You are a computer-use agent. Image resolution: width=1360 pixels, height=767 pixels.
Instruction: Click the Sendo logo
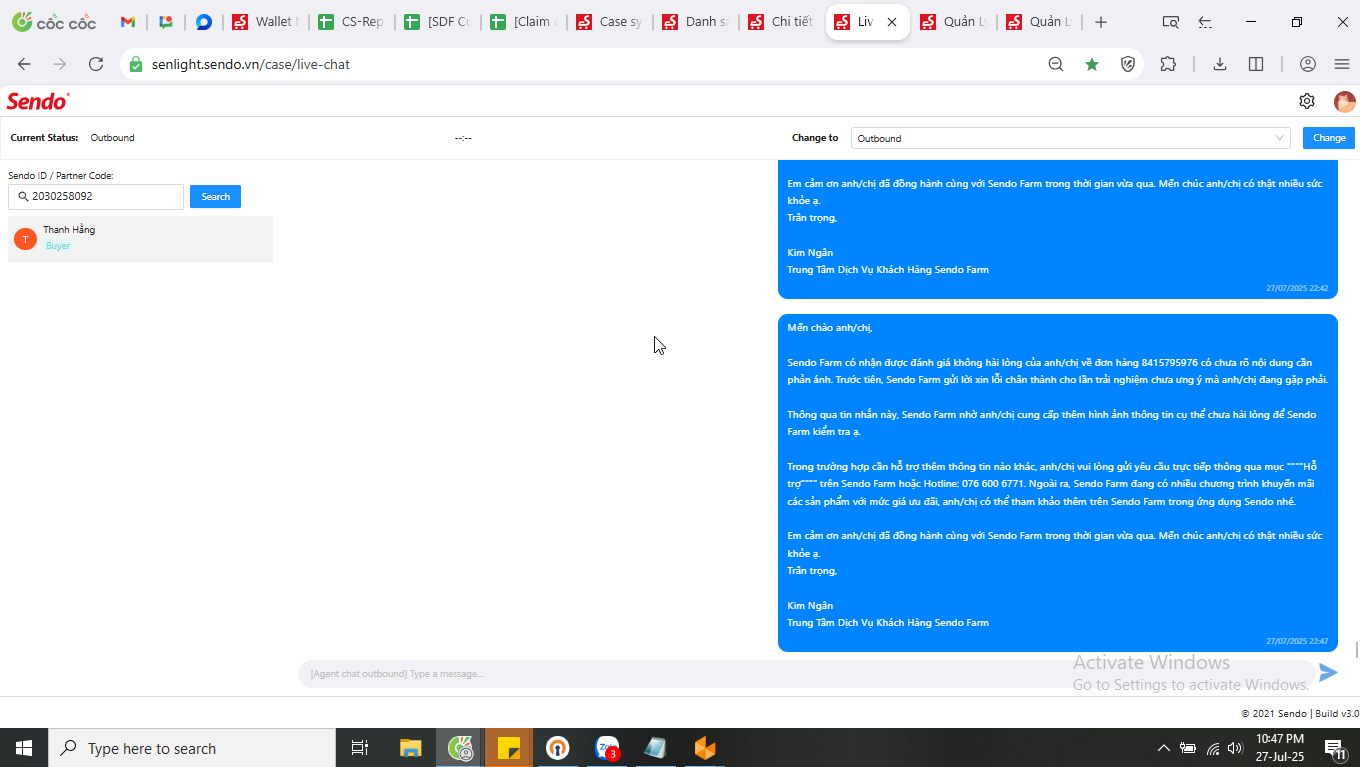38,101
